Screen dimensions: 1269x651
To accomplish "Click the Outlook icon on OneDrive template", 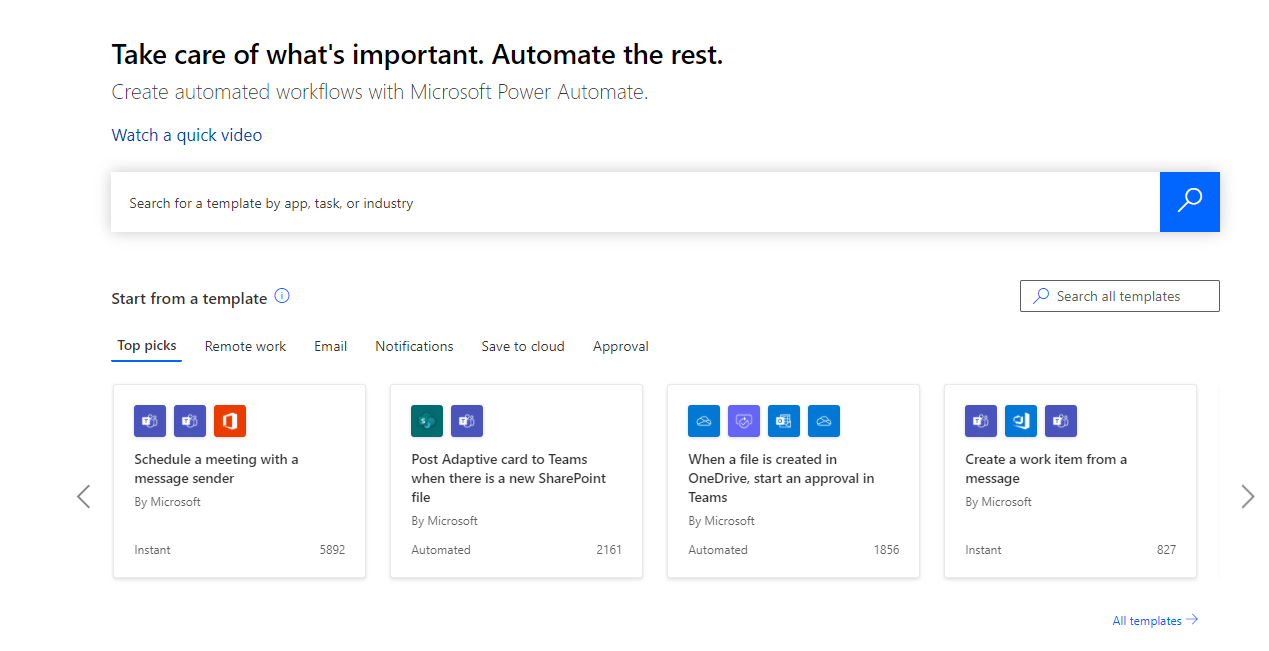I will [x=783, y=421].
